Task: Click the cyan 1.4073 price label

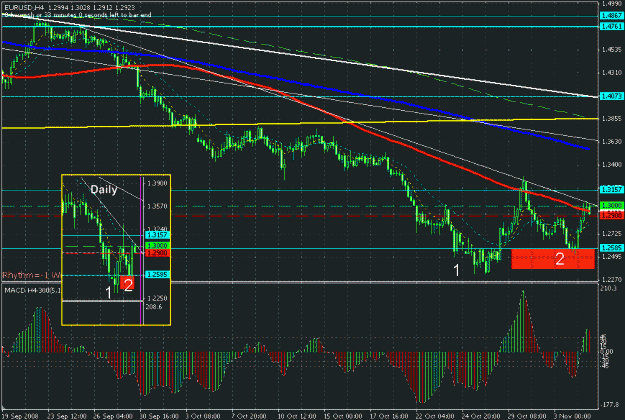Action: [611, 96]
